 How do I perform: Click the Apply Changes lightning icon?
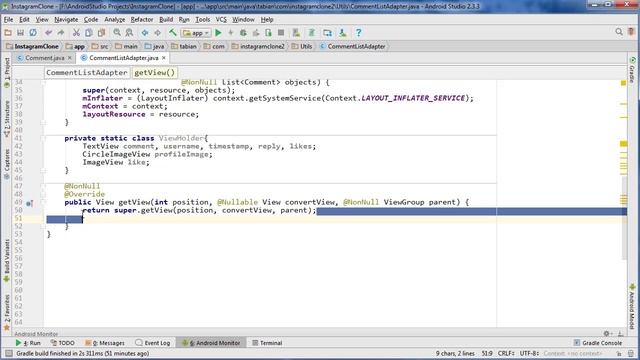click(x=231, y=33)
